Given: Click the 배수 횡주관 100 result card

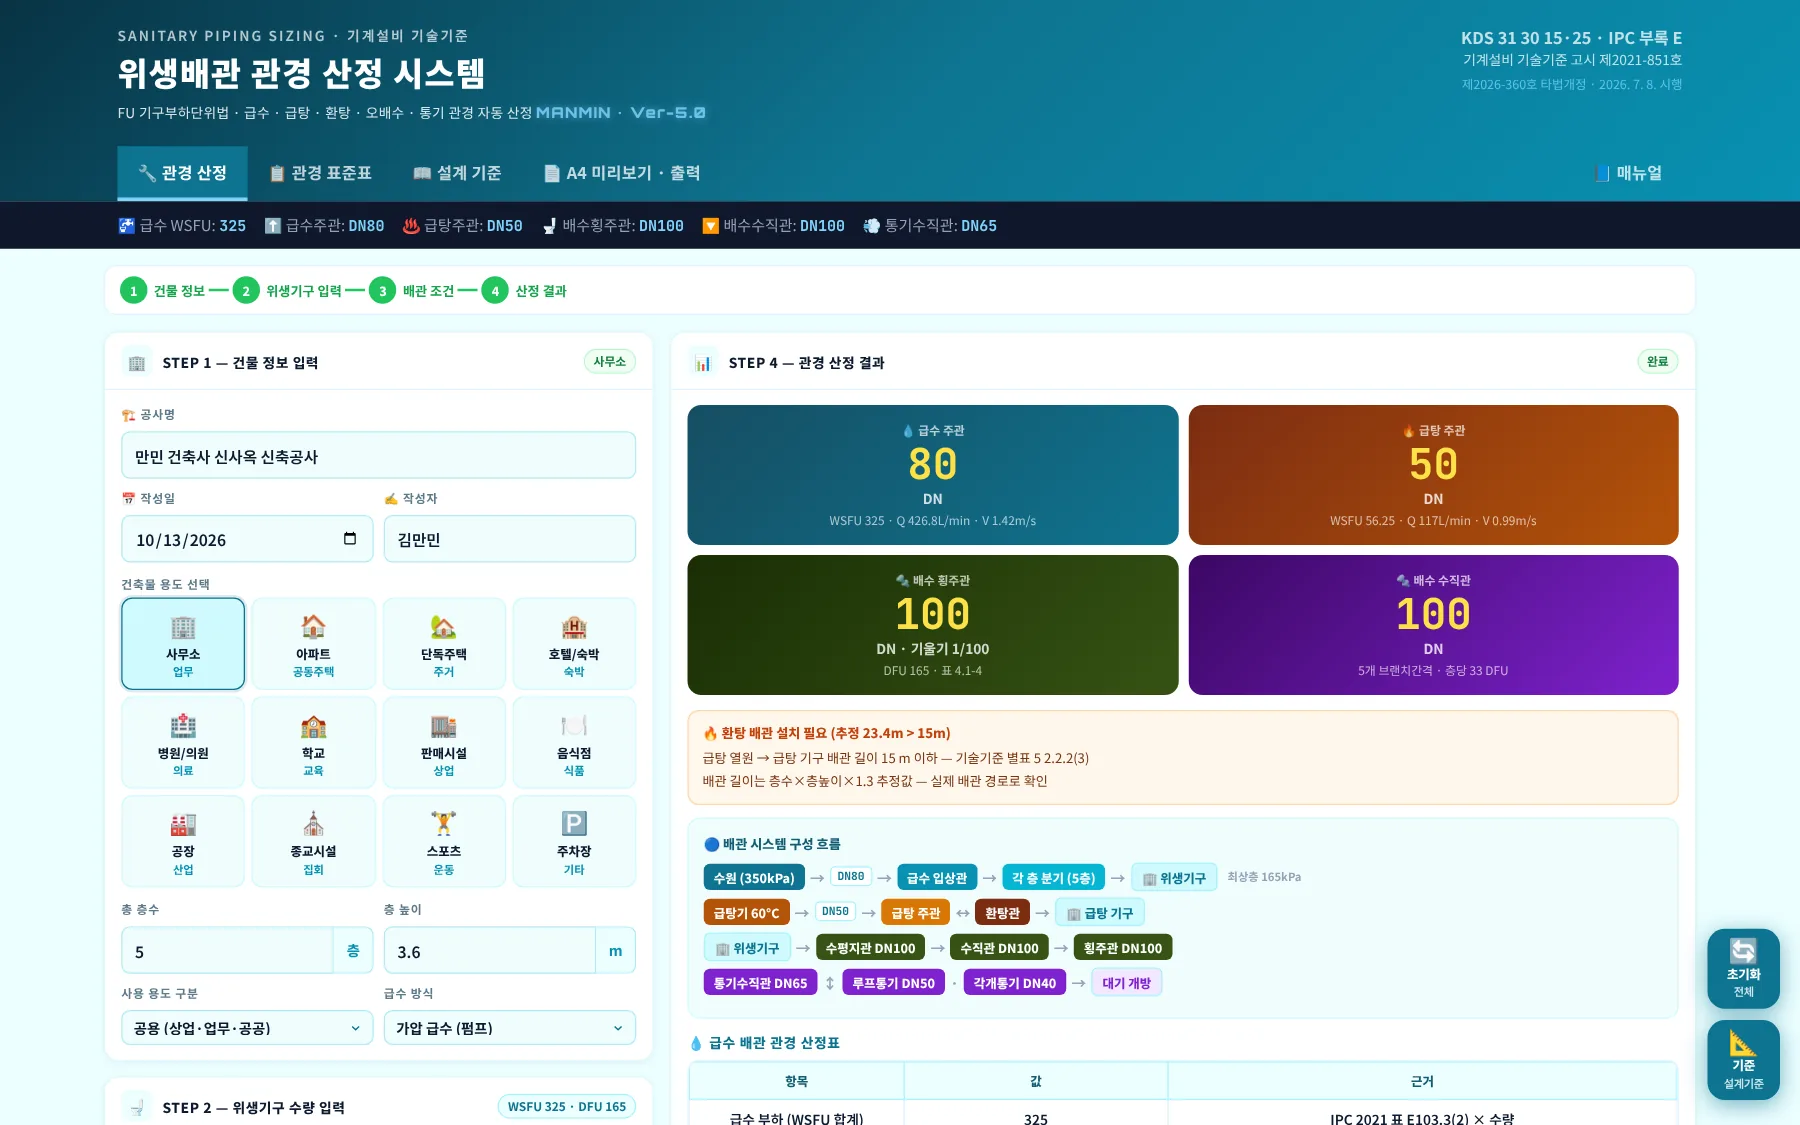Looking at the screenshot, I should [933, 625].
